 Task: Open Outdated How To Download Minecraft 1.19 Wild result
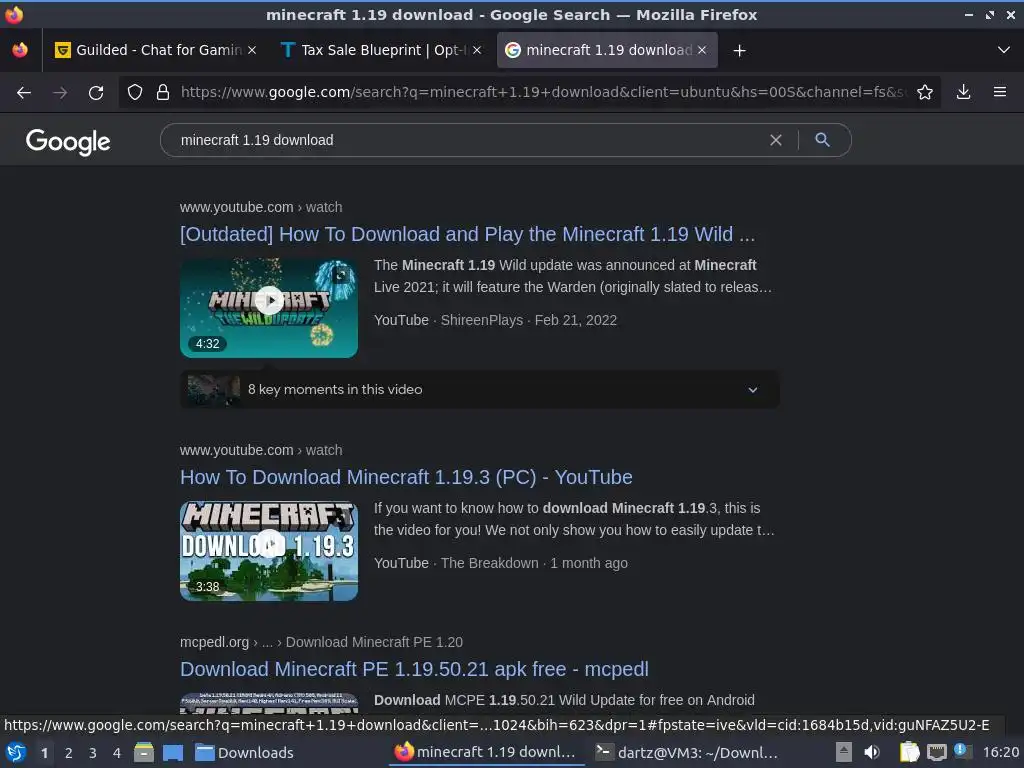[467, 234]
